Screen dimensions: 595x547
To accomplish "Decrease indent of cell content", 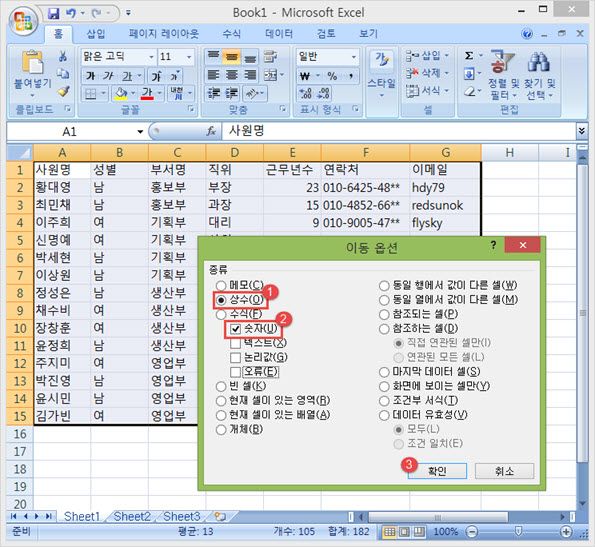I will pos(214,93).
